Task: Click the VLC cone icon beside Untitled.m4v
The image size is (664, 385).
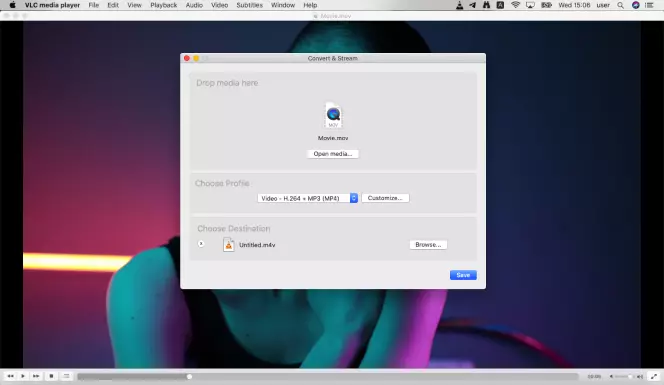Action: 229,245
